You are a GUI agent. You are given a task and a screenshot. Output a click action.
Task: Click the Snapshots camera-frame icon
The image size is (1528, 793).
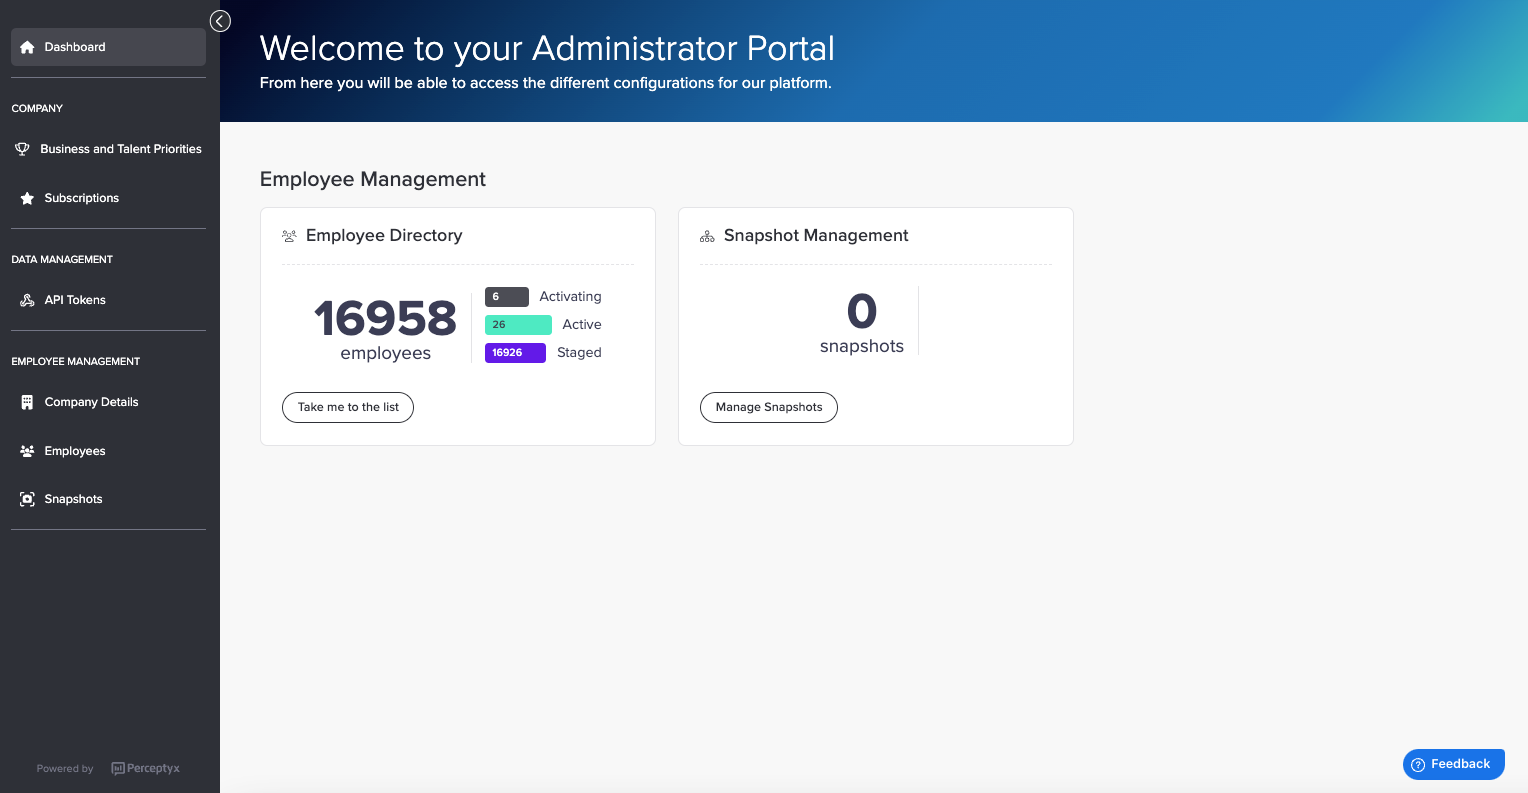27,499
